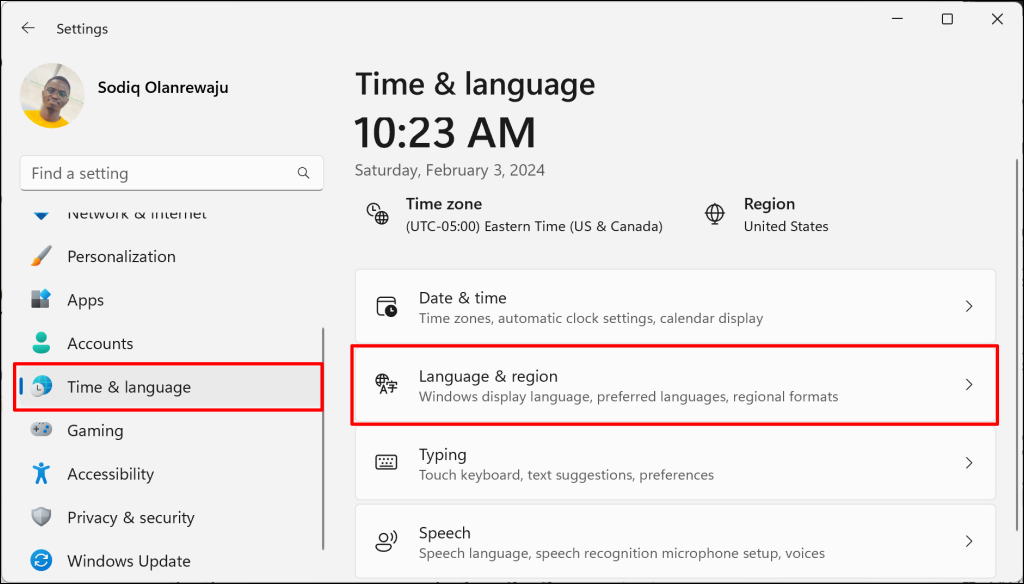Open the Language & region settings title
Image resolution: width=1024 pixels, height=584 pixels.
coord(488,376)
